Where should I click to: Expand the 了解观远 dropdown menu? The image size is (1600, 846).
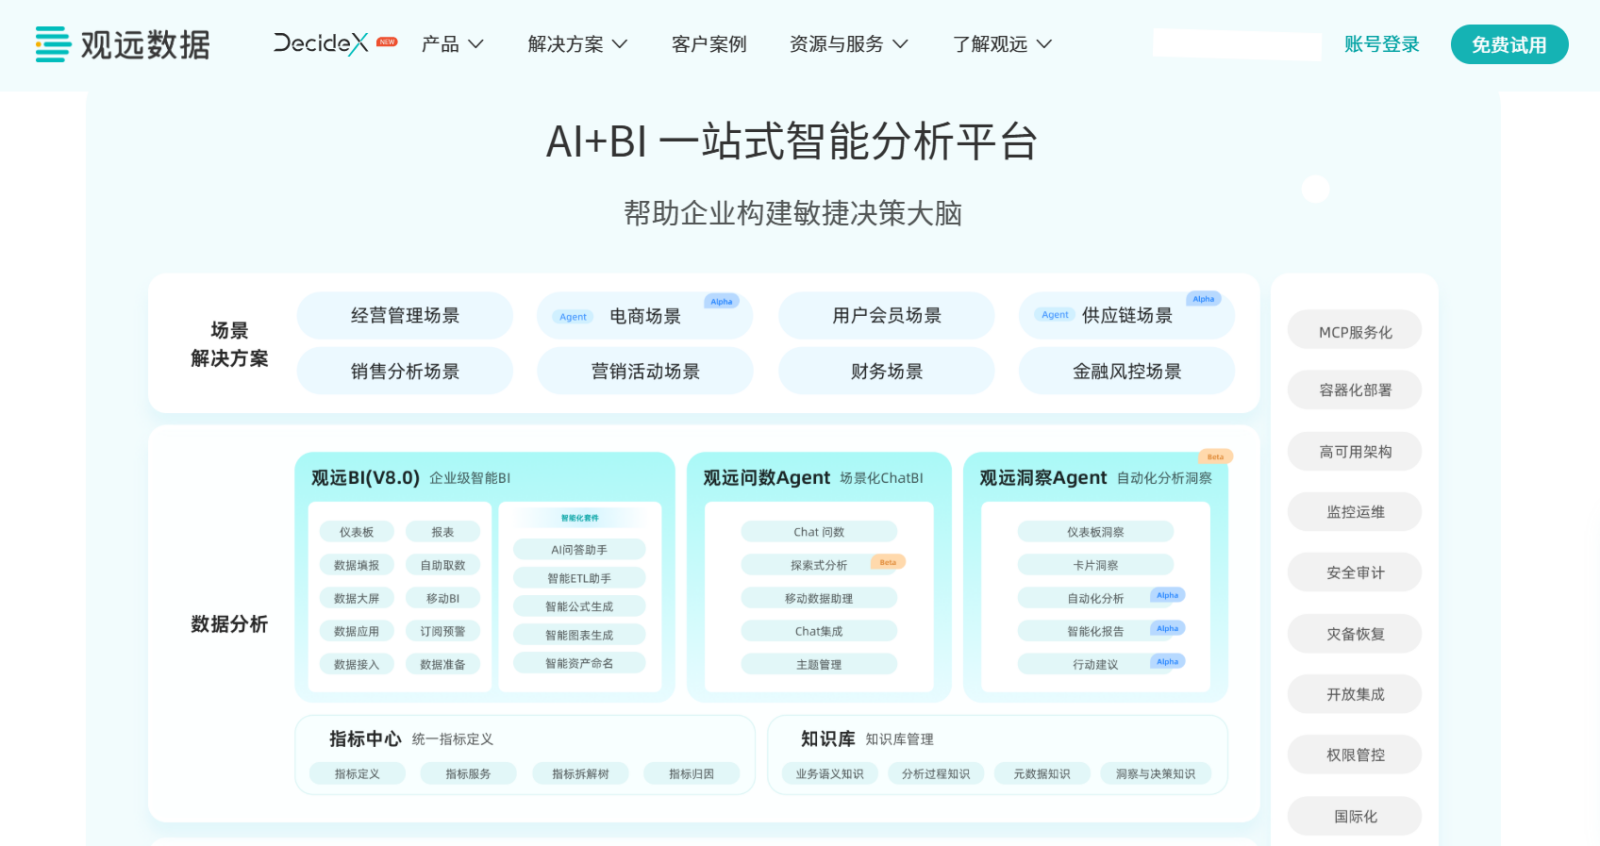[1002, 44]
